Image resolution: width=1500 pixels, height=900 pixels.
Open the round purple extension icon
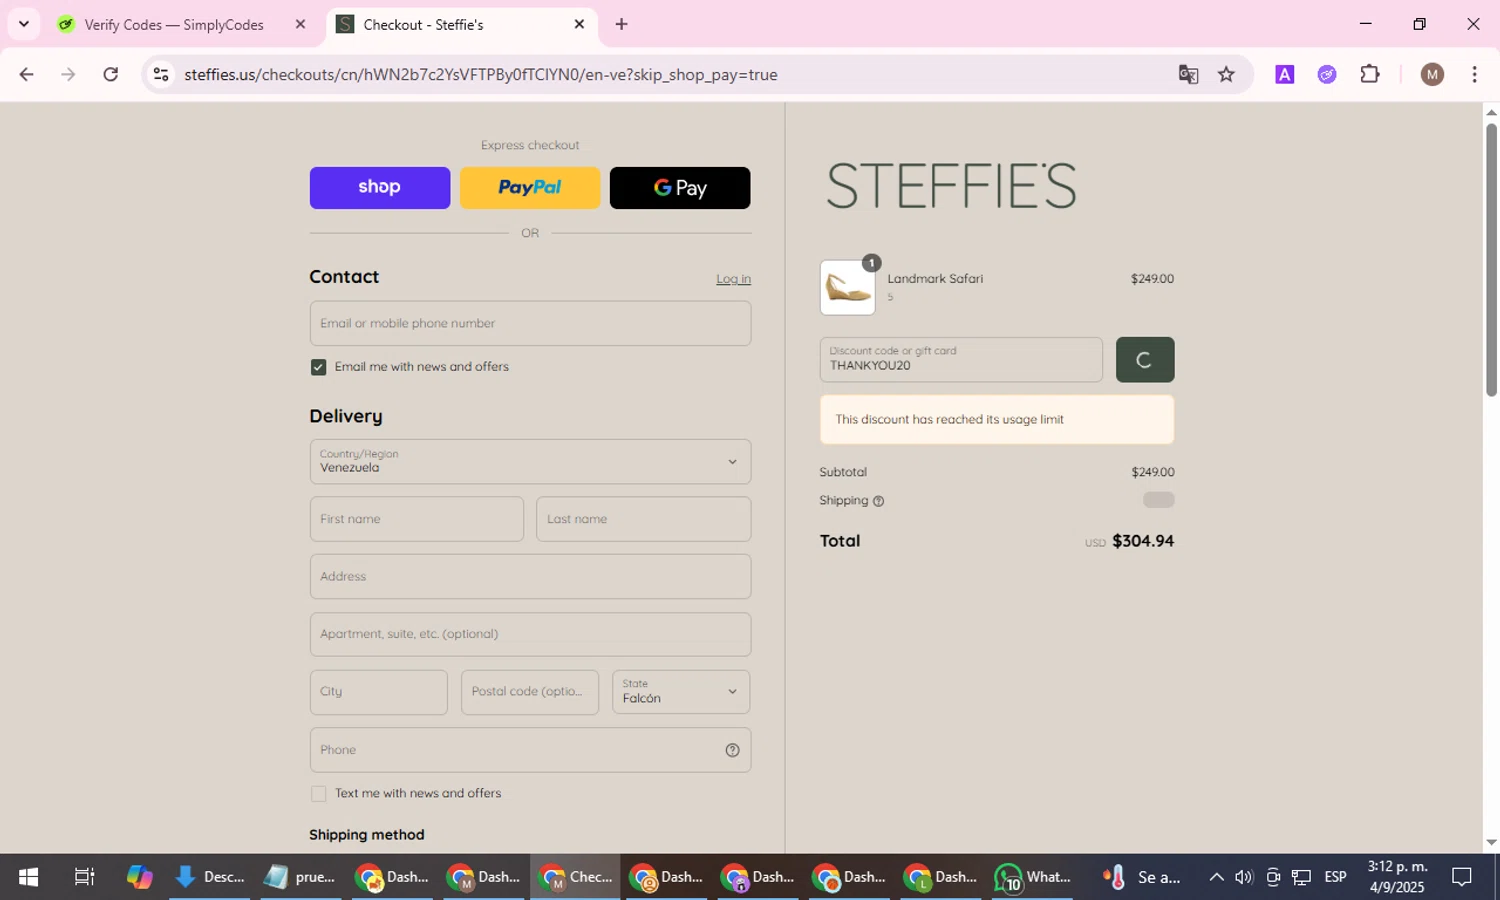point(1327,74)
